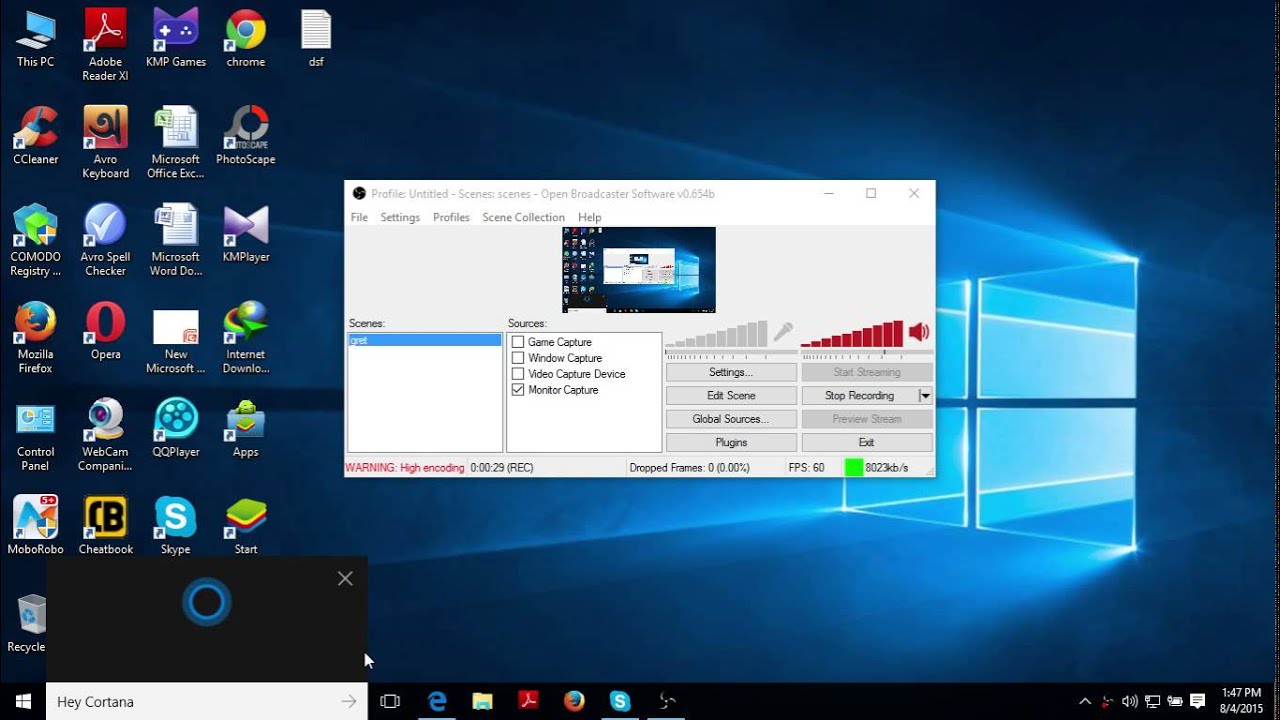
Task: Open the Profiles menu
Action: [451, 217]
